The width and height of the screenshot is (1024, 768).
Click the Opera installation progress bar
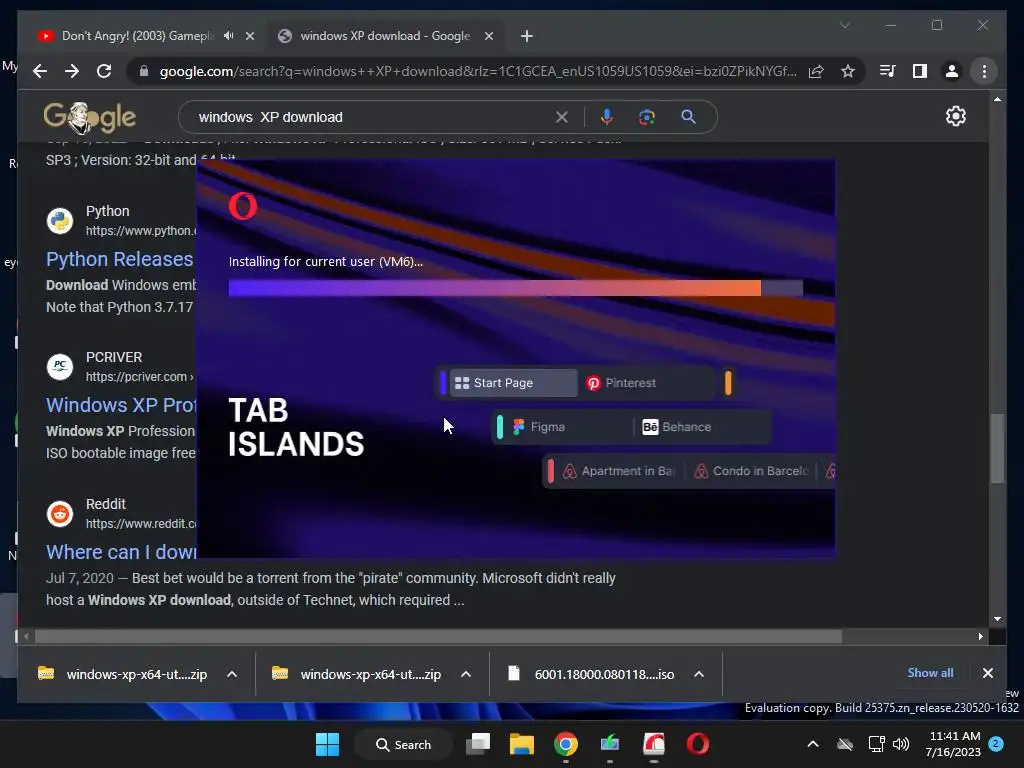pyautogui.click(x=515, y=288)
